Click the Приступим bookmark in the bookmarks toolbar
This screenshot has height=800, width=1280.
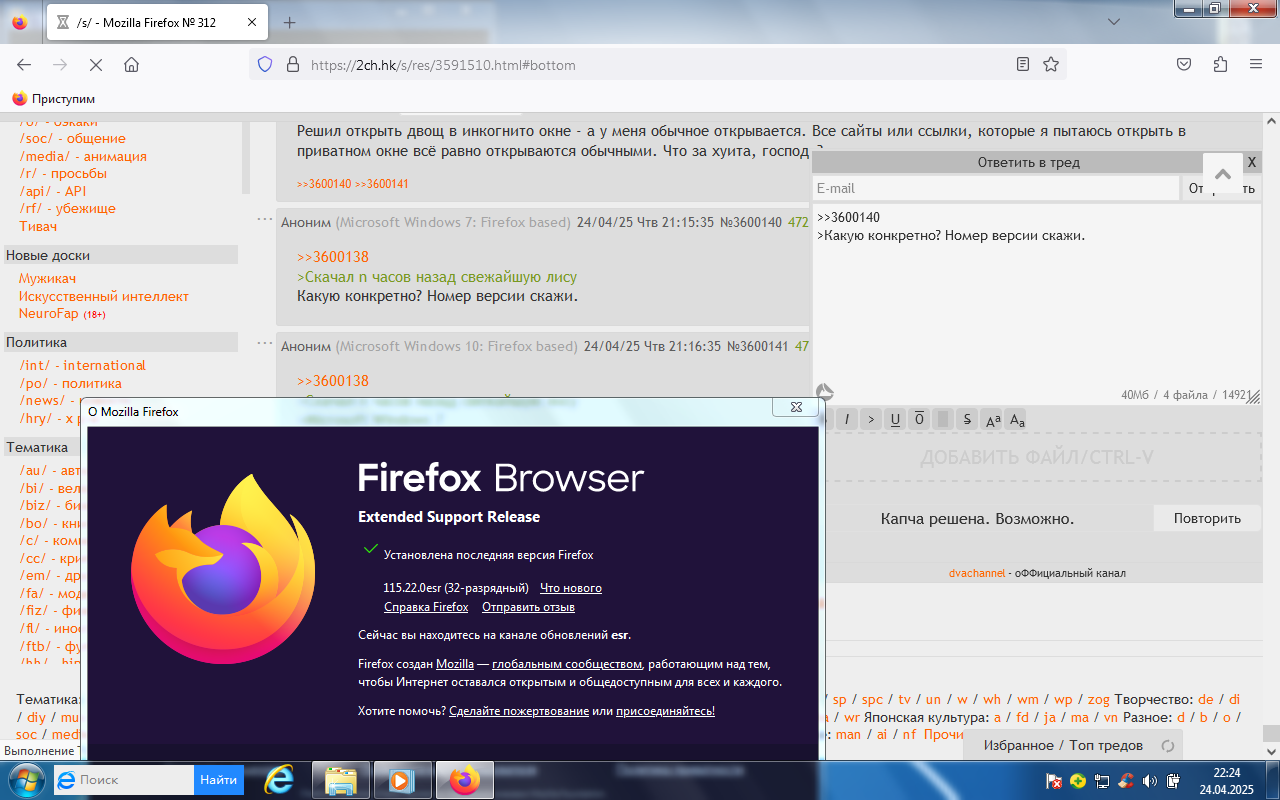[53, 99]
